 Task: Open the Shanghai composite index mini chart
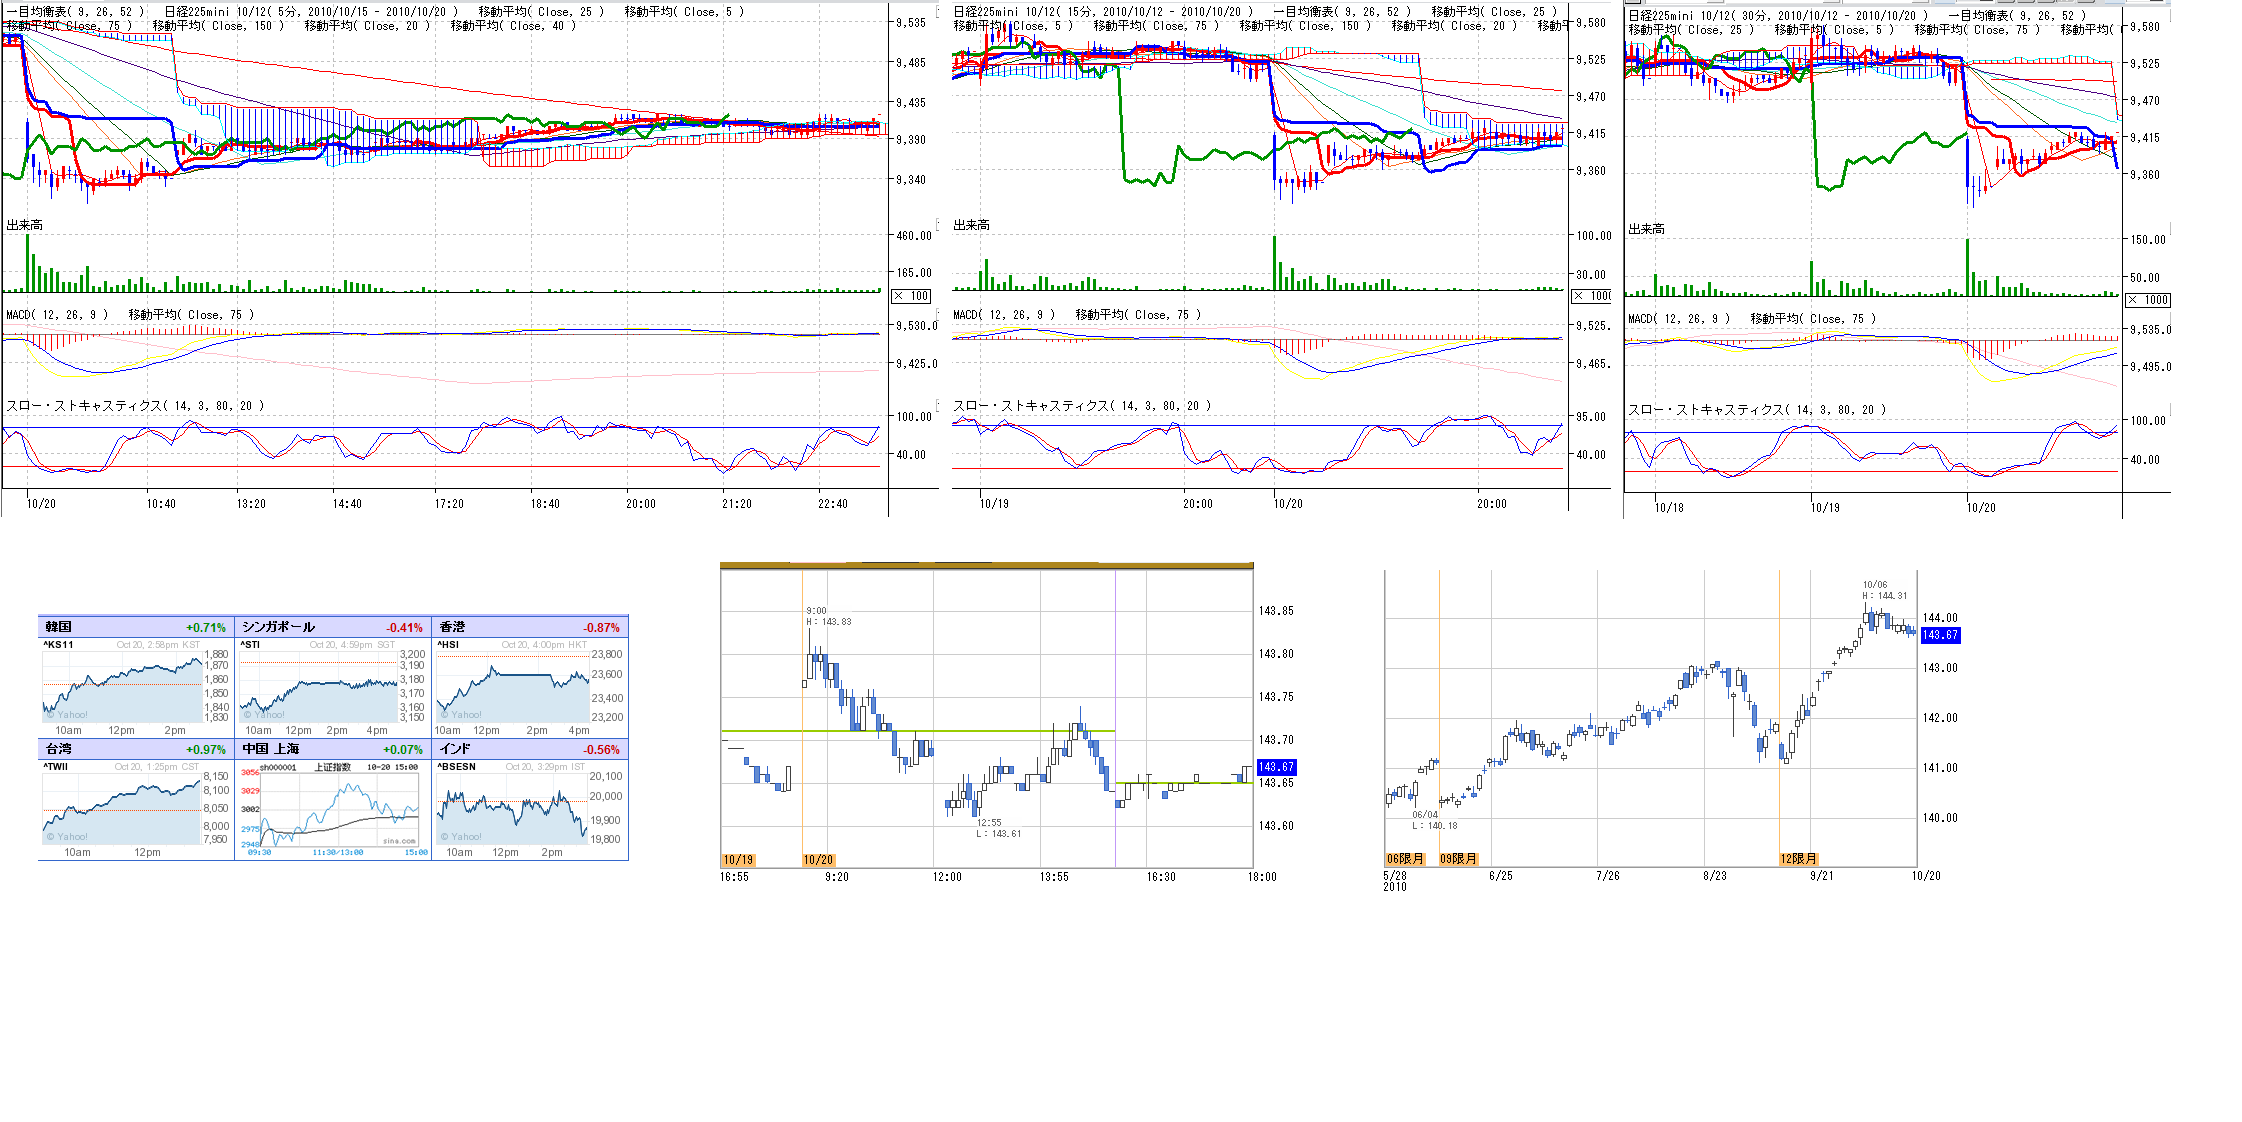coord(340,810)
